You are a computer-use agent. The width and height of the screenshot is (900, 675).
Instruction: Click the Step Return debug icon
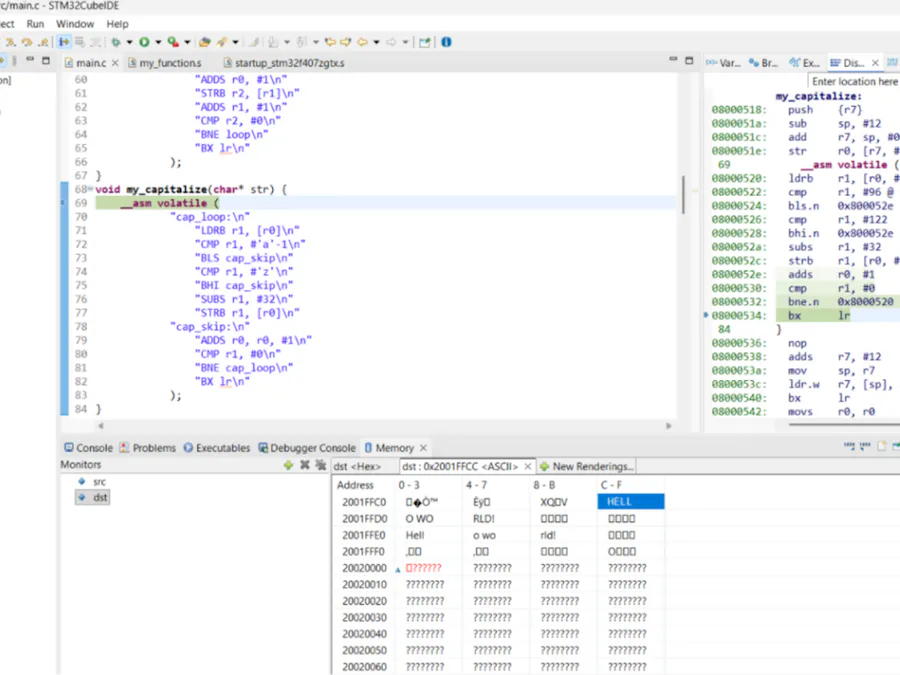coord(43,42)
